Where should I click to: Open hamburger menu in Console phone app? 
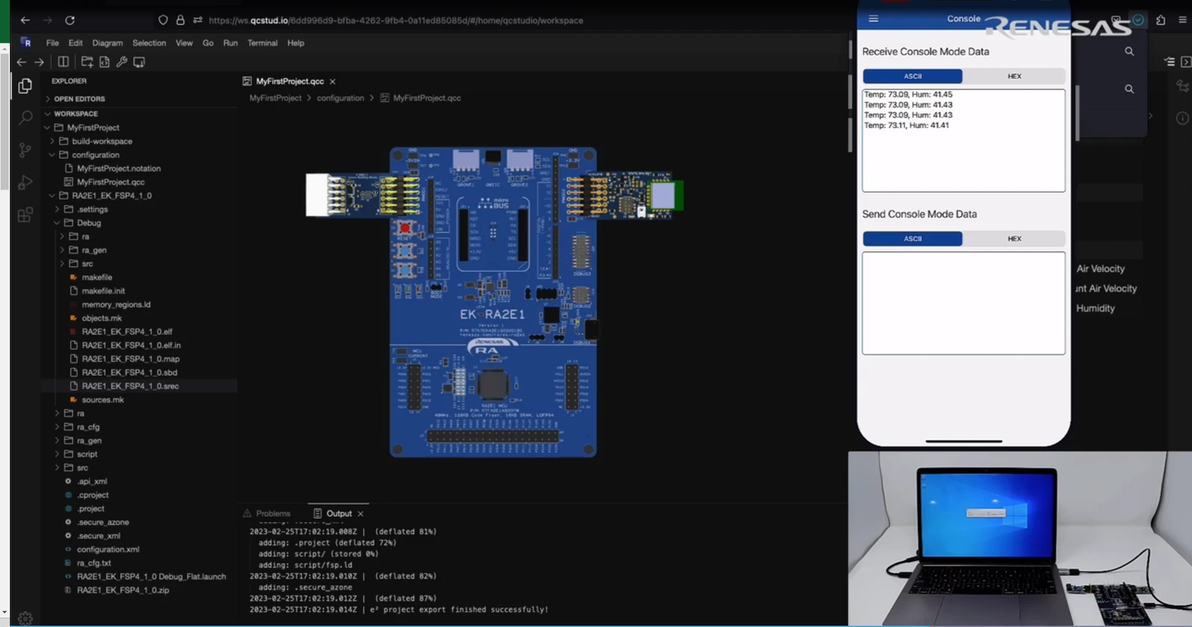(x=873, y=19)
